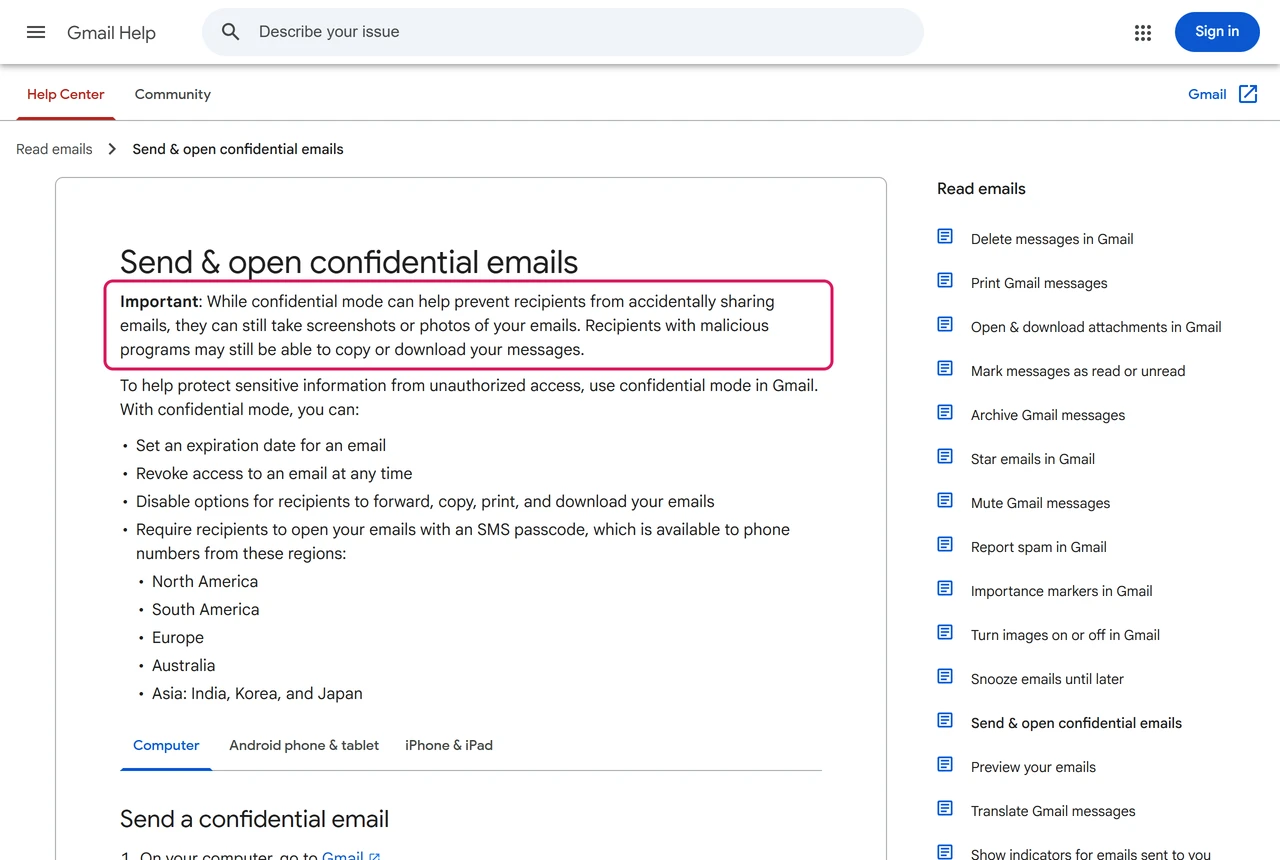Click the blue Sign in button

click(1217, 32)
